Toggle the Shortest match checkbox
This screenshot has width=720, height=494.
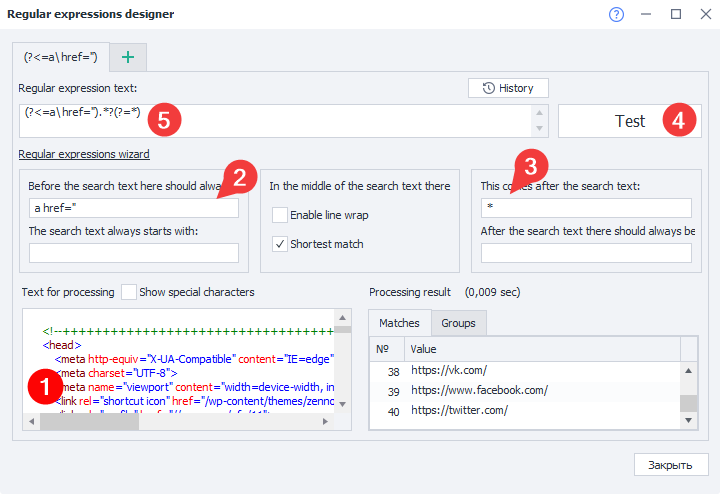tap(280, 244)
